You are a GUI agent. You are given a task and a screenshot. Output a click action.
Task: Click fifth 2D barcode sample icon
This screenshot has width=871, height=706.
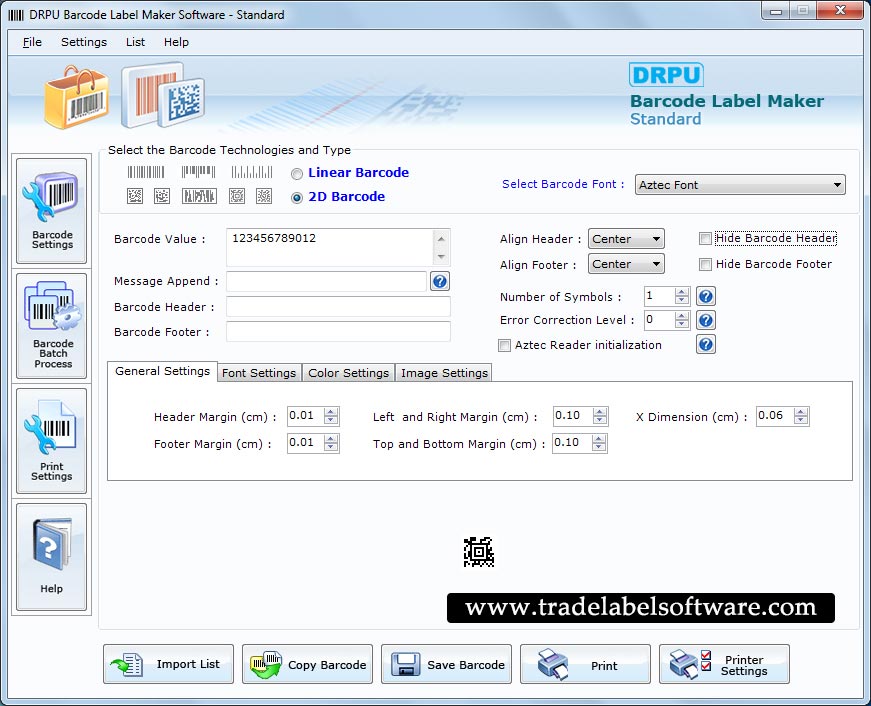264,196
